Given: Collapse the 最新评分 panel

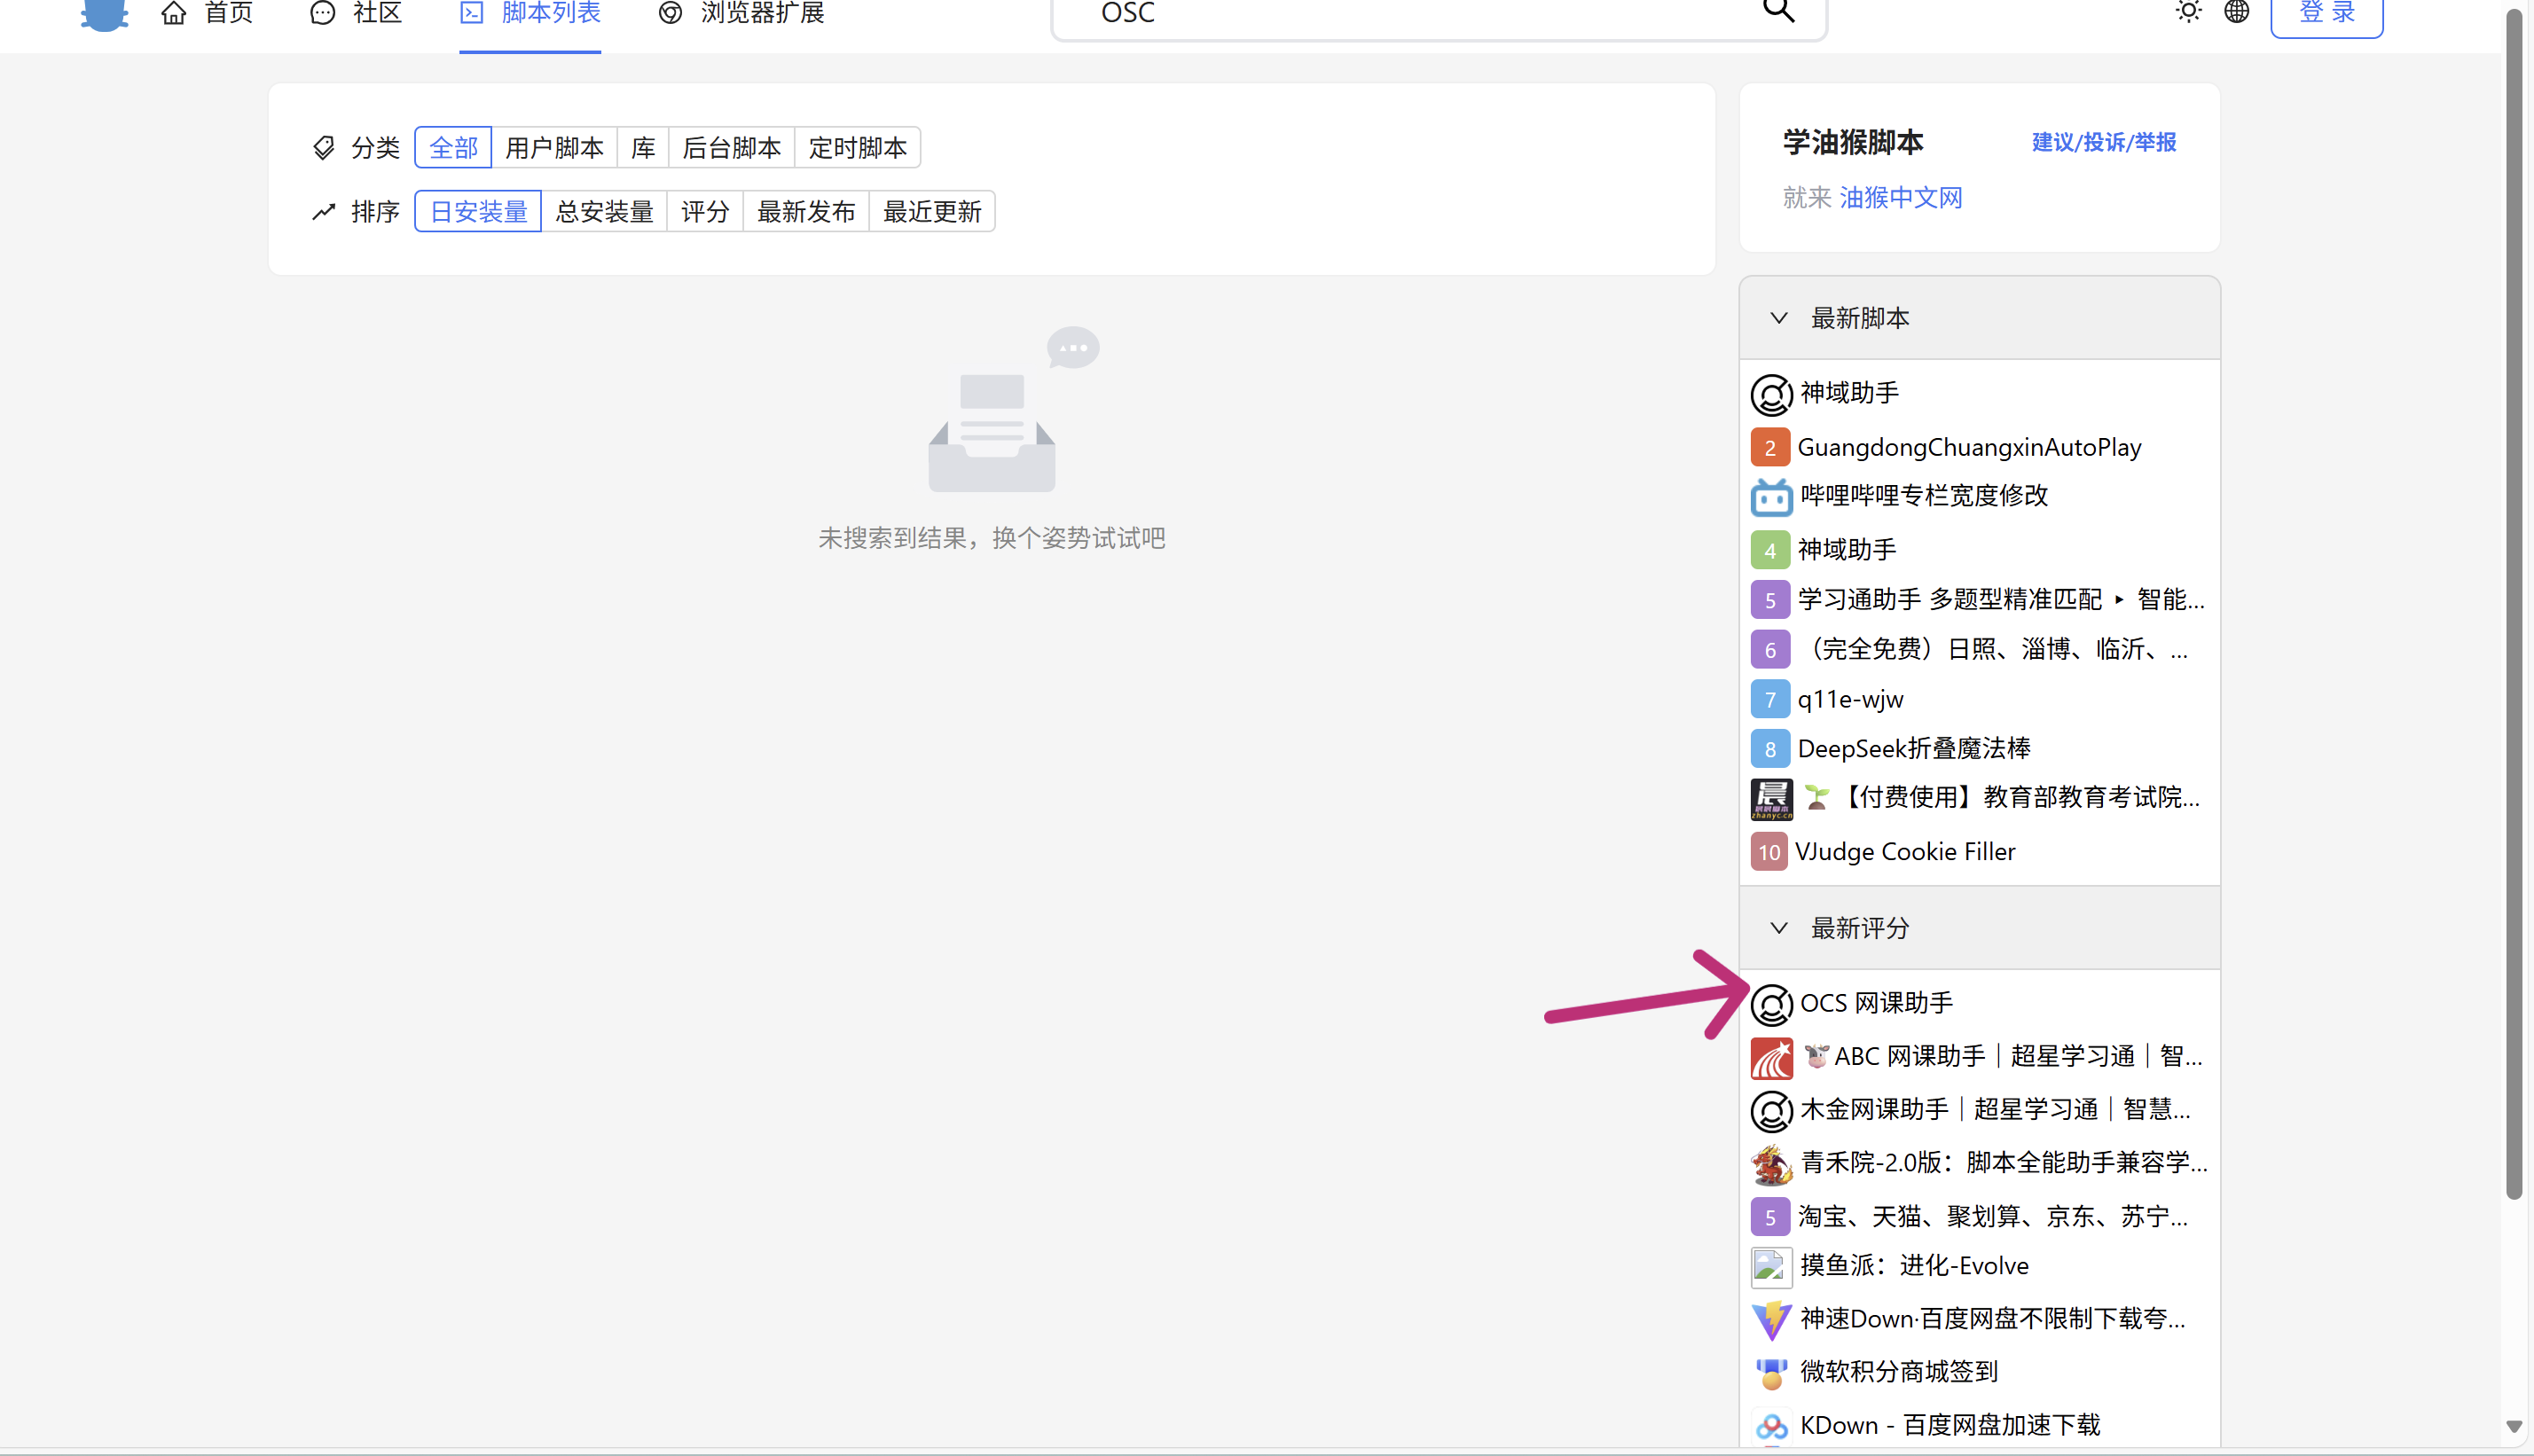Looking at the screenshot, I should click(1778, 928).
